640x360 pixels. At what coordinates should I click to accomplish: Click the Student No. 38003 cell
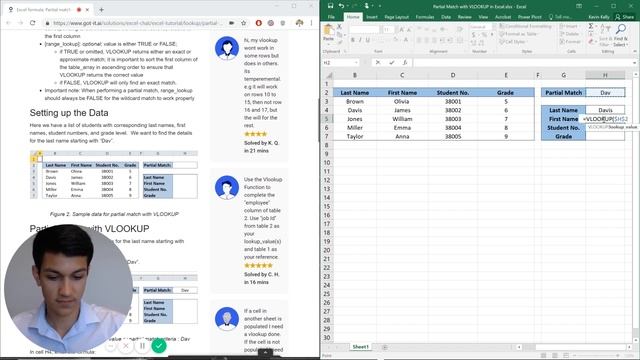click(x=453, y=119)
